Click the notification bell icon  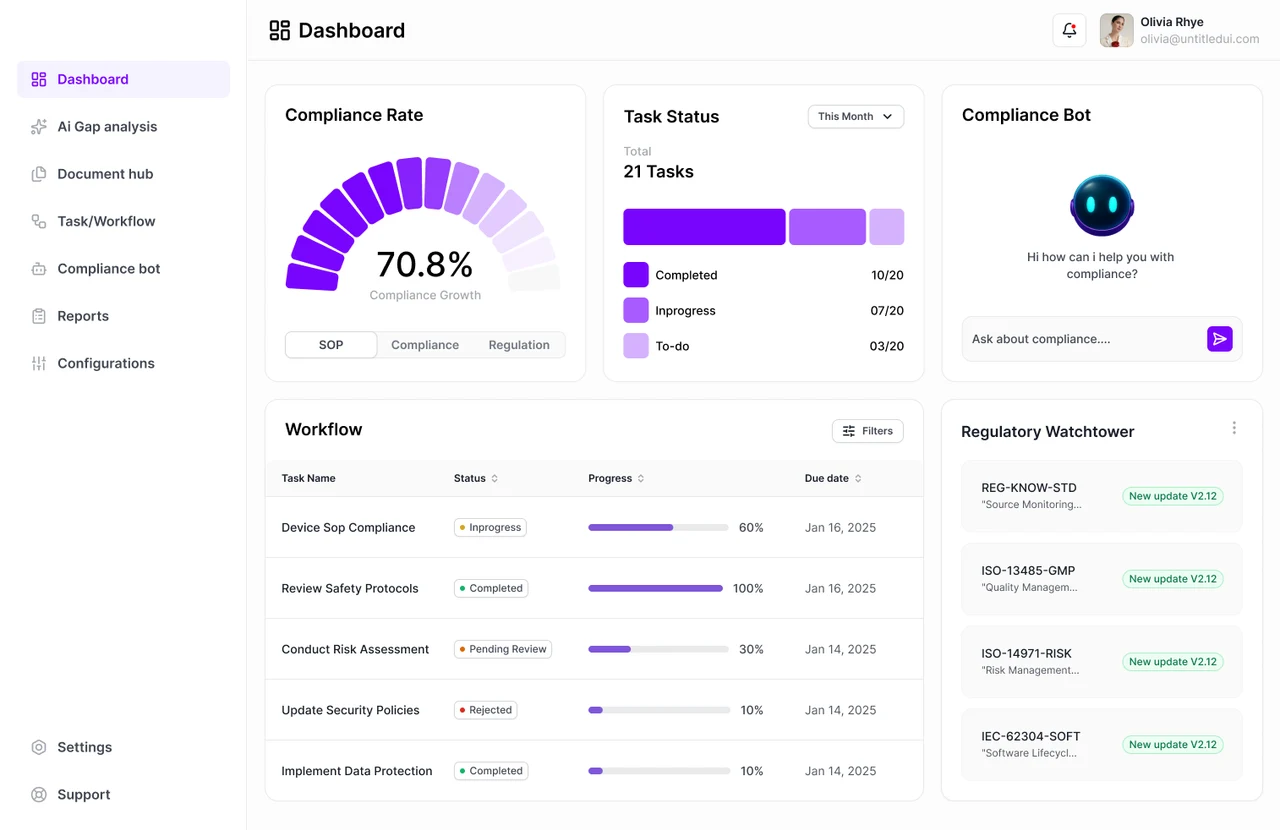click(x=1069, y=30)
